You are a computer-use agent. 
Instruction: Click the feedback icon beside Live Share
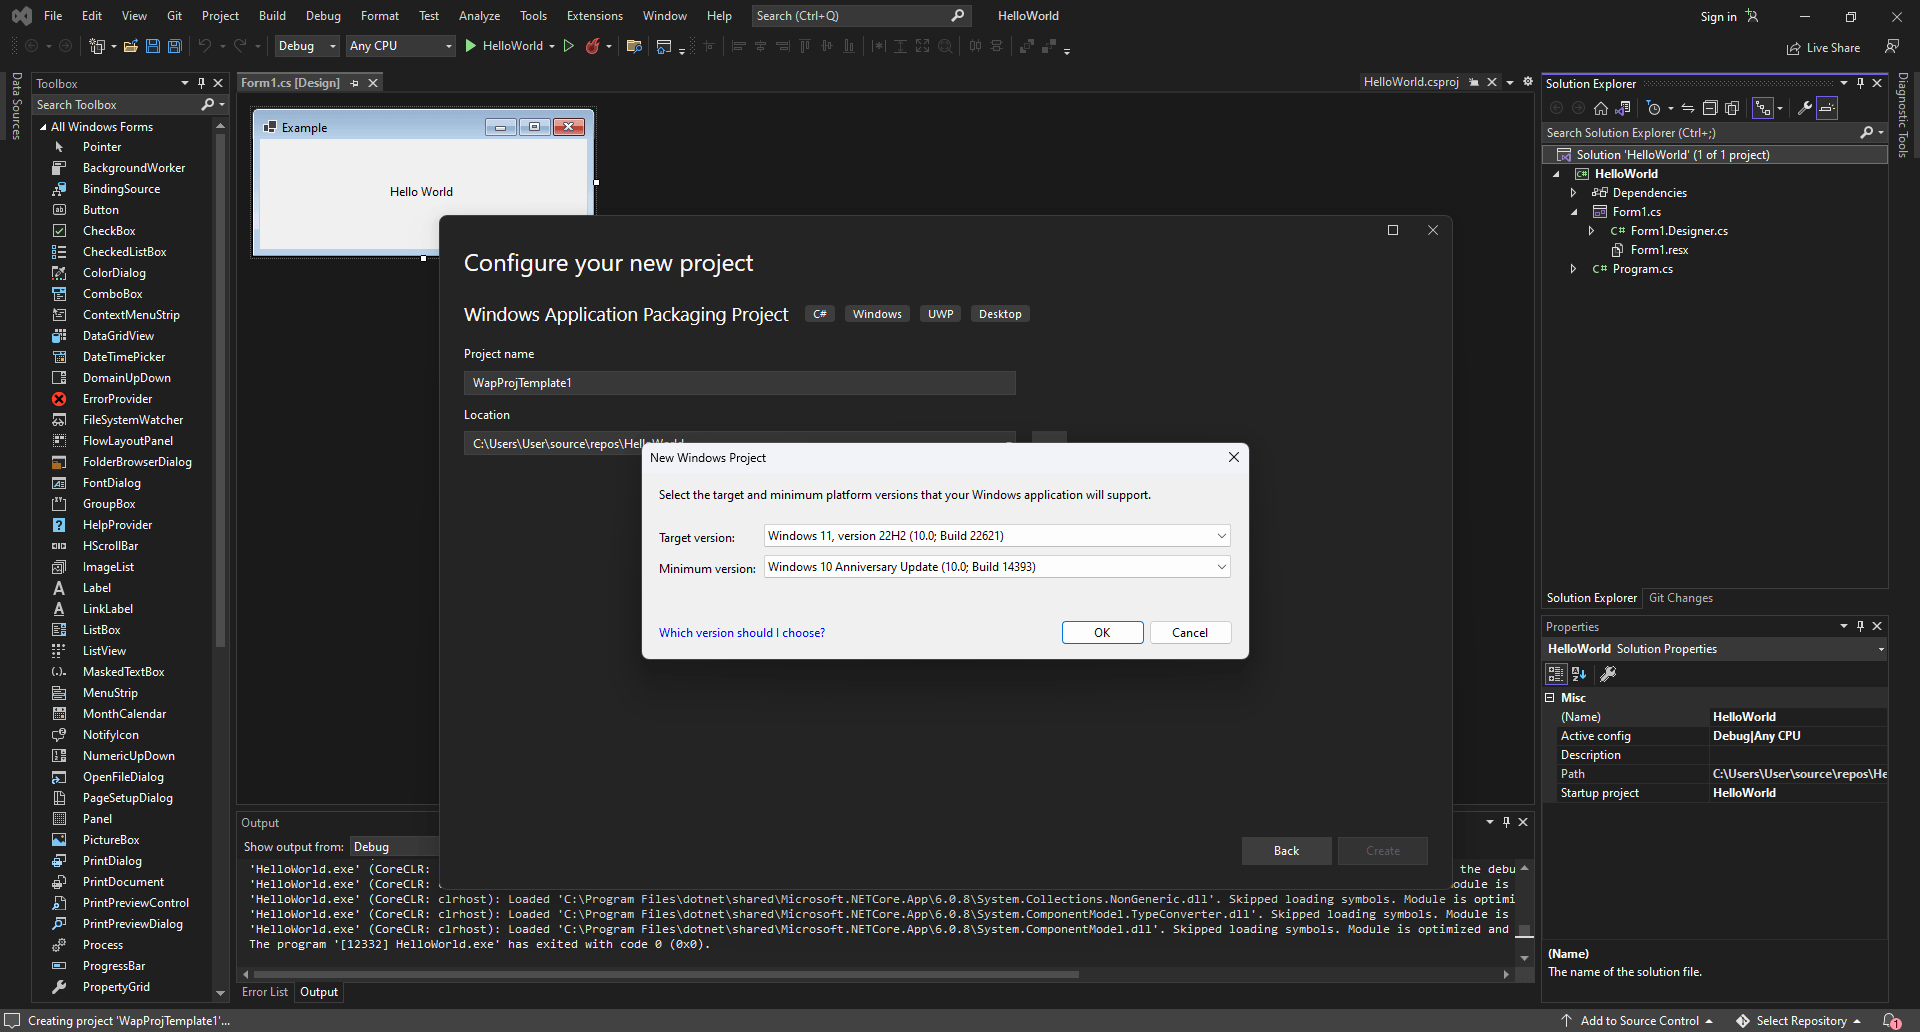point(1892,47)
